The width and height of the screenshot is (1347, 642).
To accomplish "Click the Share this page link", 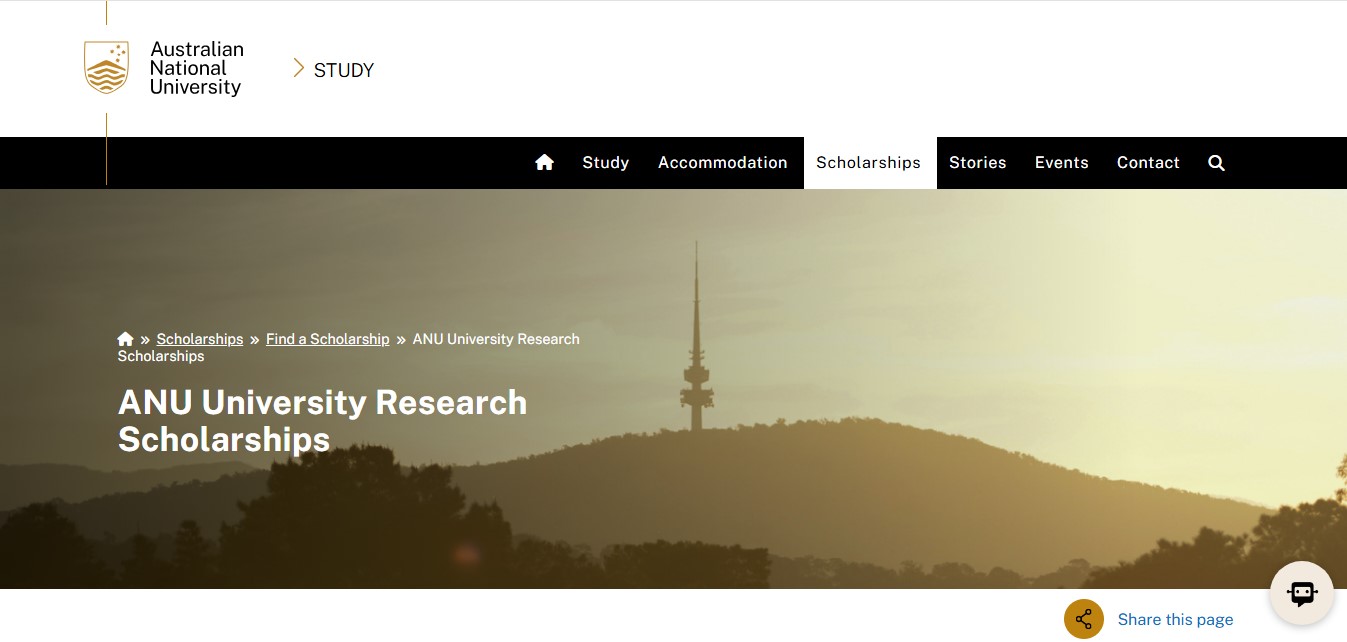I will tap(1176, 619).
